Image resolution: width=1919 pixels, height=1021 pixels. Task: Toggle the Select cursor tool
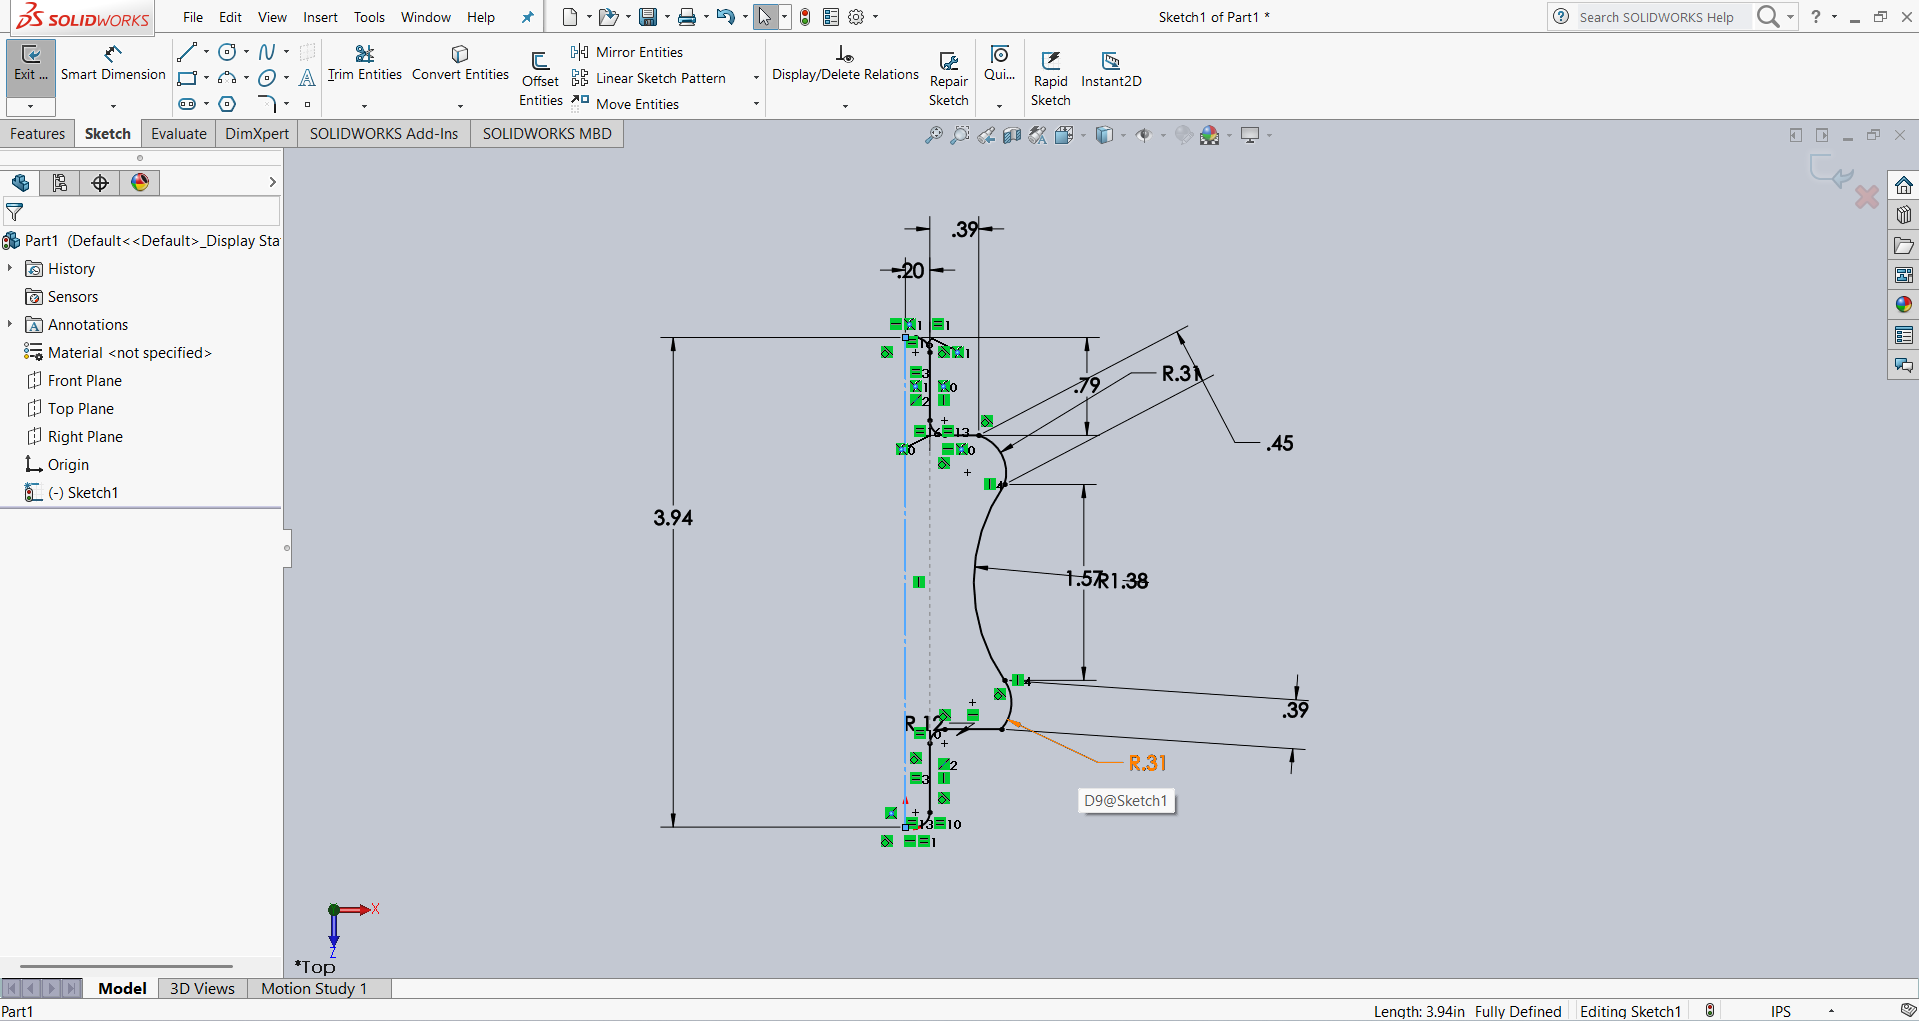point(765,17)
